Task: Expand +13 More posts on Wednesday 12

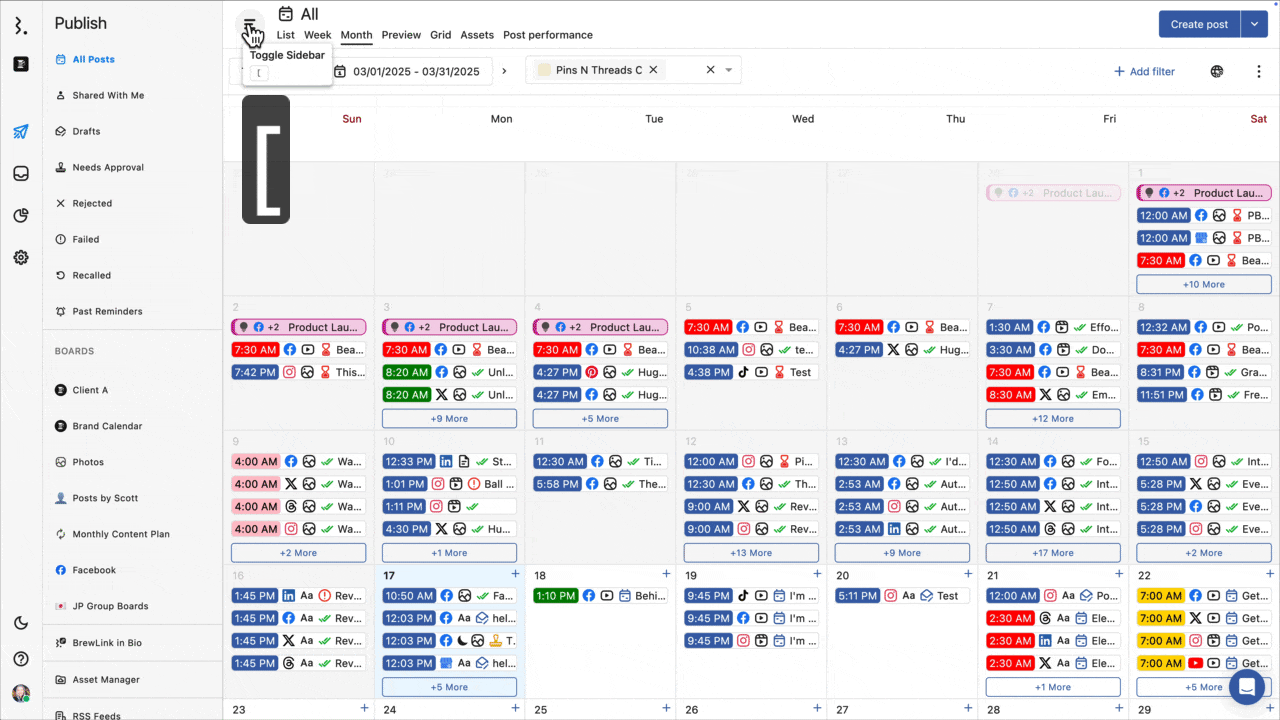Action: 751,553
